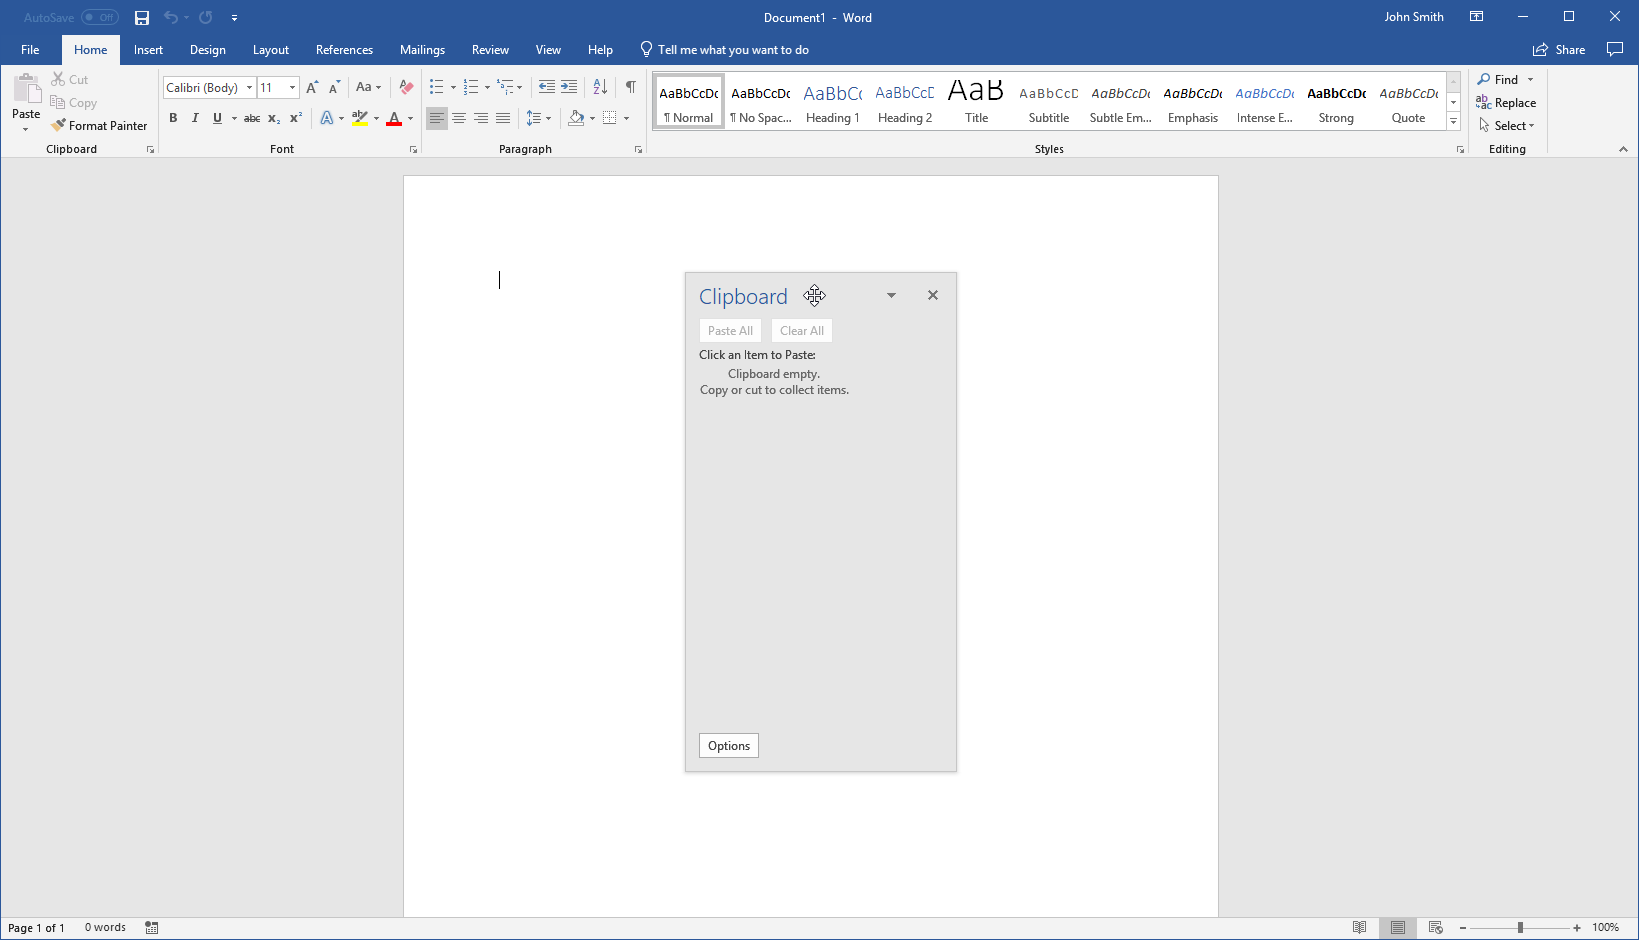Image resolution: width=1639 pixels, height=940 pixels.
Task: Toggle italic formatting
Action: (x=195, y=118)
